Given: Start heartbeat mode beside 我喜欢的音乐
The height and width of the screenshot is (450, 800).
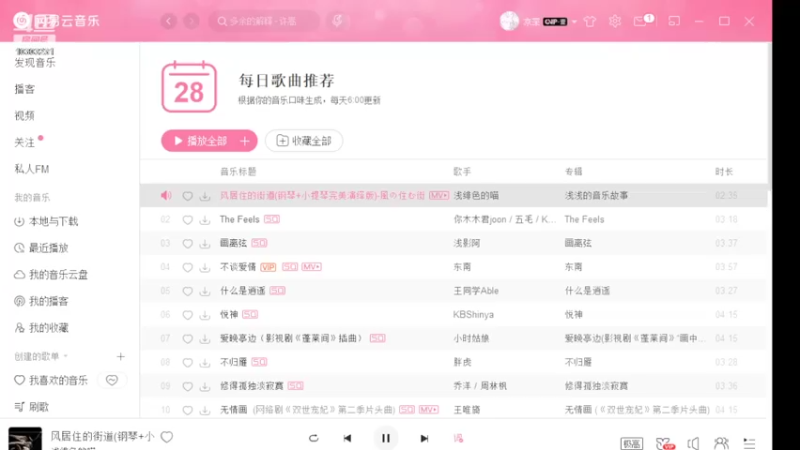Looking at the screenshot, I should [x=112, y=380].
